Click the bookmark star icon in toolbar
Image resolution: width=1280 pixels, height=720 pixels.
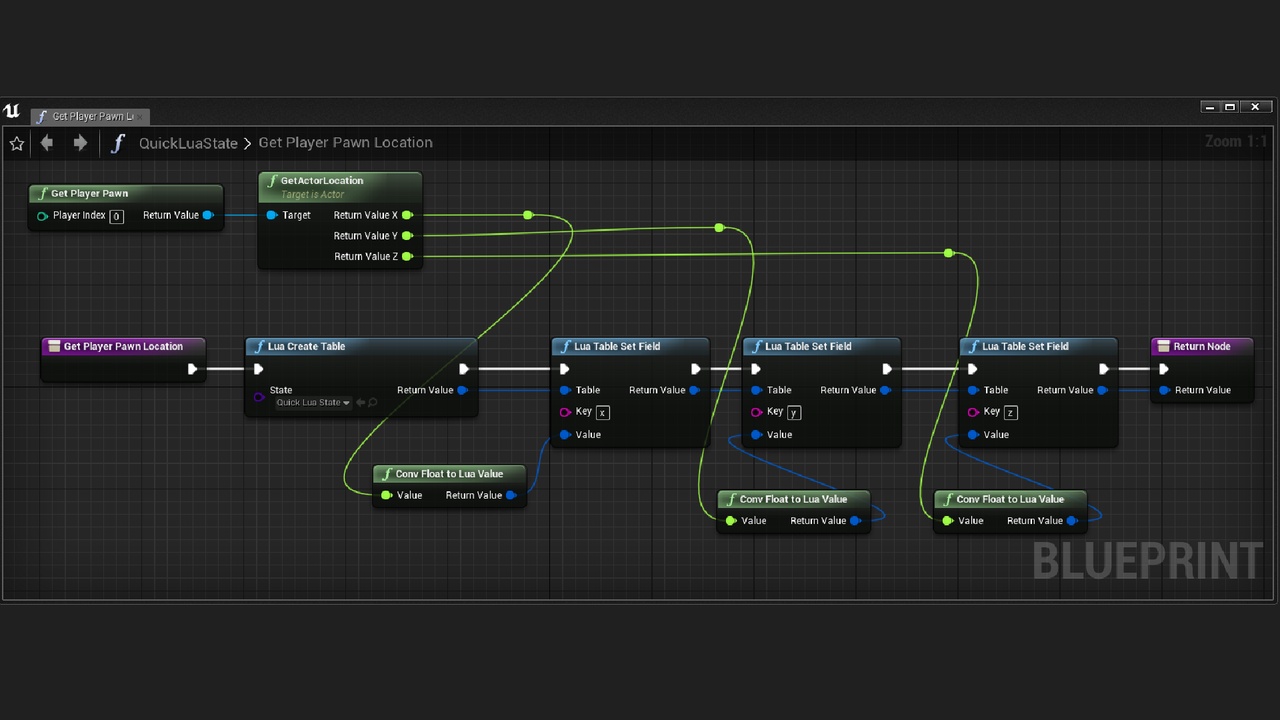point(16,143)
